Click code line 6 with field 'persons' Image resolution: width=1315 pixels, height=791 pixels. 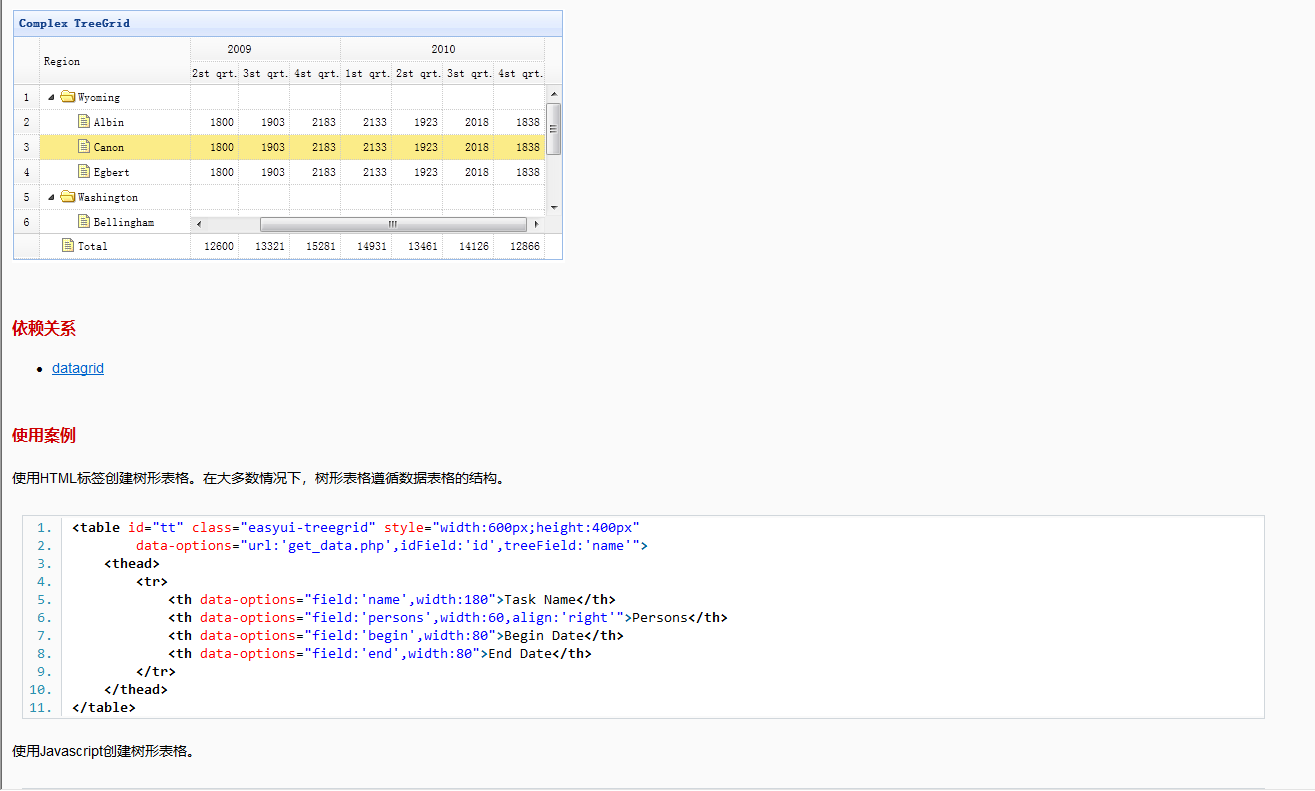[448, 618]
